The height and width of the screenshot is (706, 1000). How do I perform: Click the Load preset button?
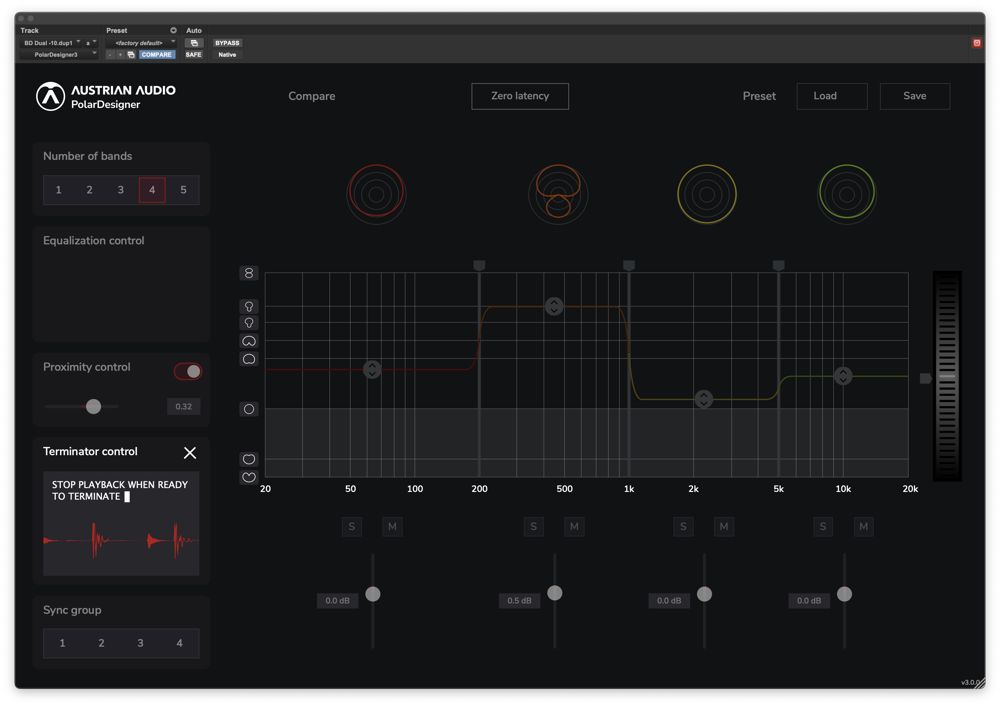coord(831,96)
